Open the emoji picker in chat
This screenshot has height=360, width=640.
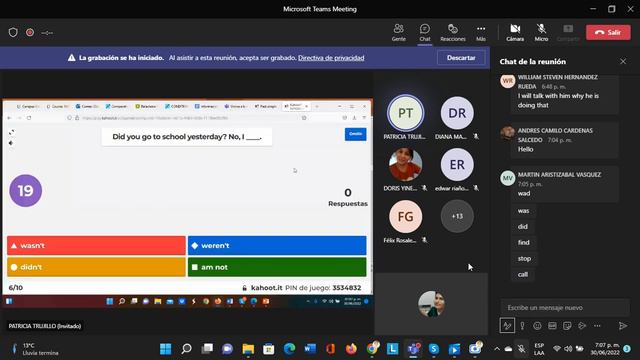pyautogui.click(x=537, y=326)
